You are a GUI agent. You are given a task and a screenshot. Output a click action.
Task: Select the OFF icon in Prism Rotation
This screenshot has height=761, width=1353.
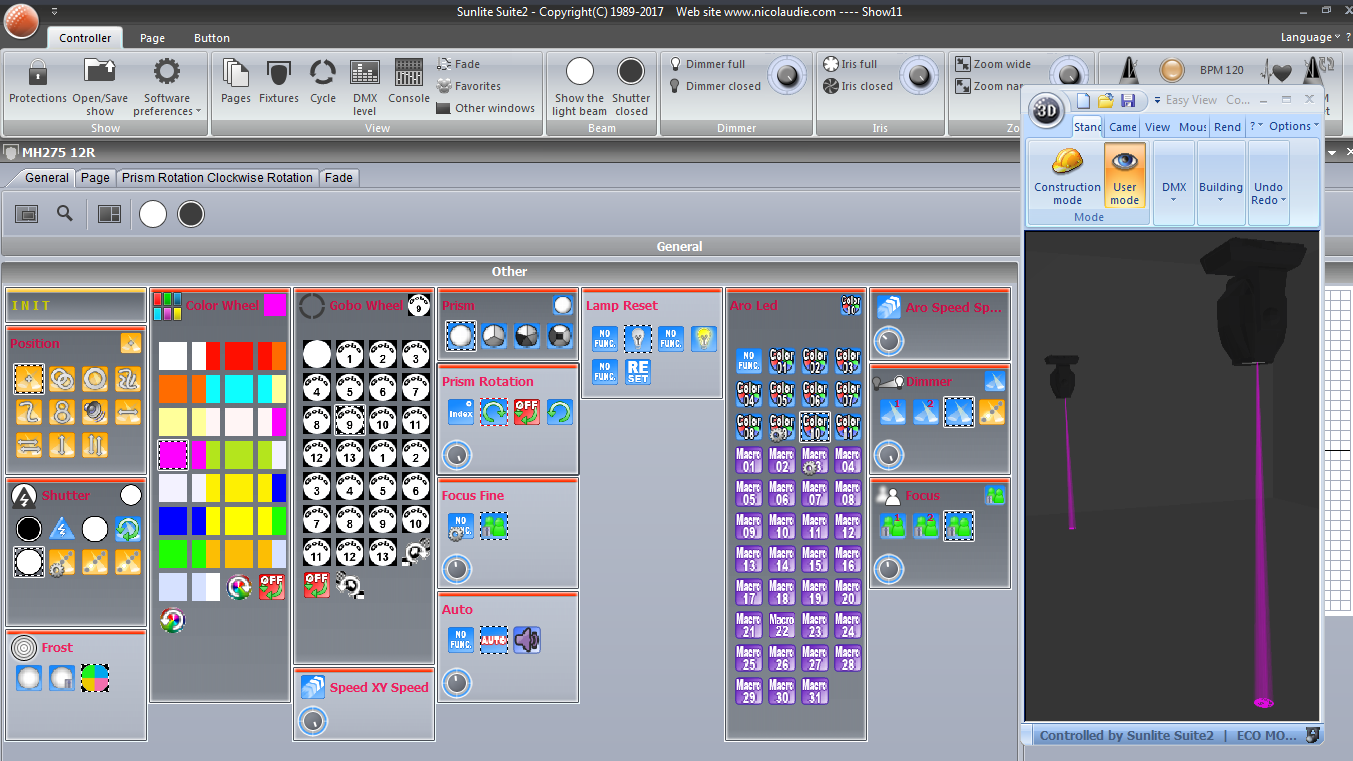tap(527, 412)
